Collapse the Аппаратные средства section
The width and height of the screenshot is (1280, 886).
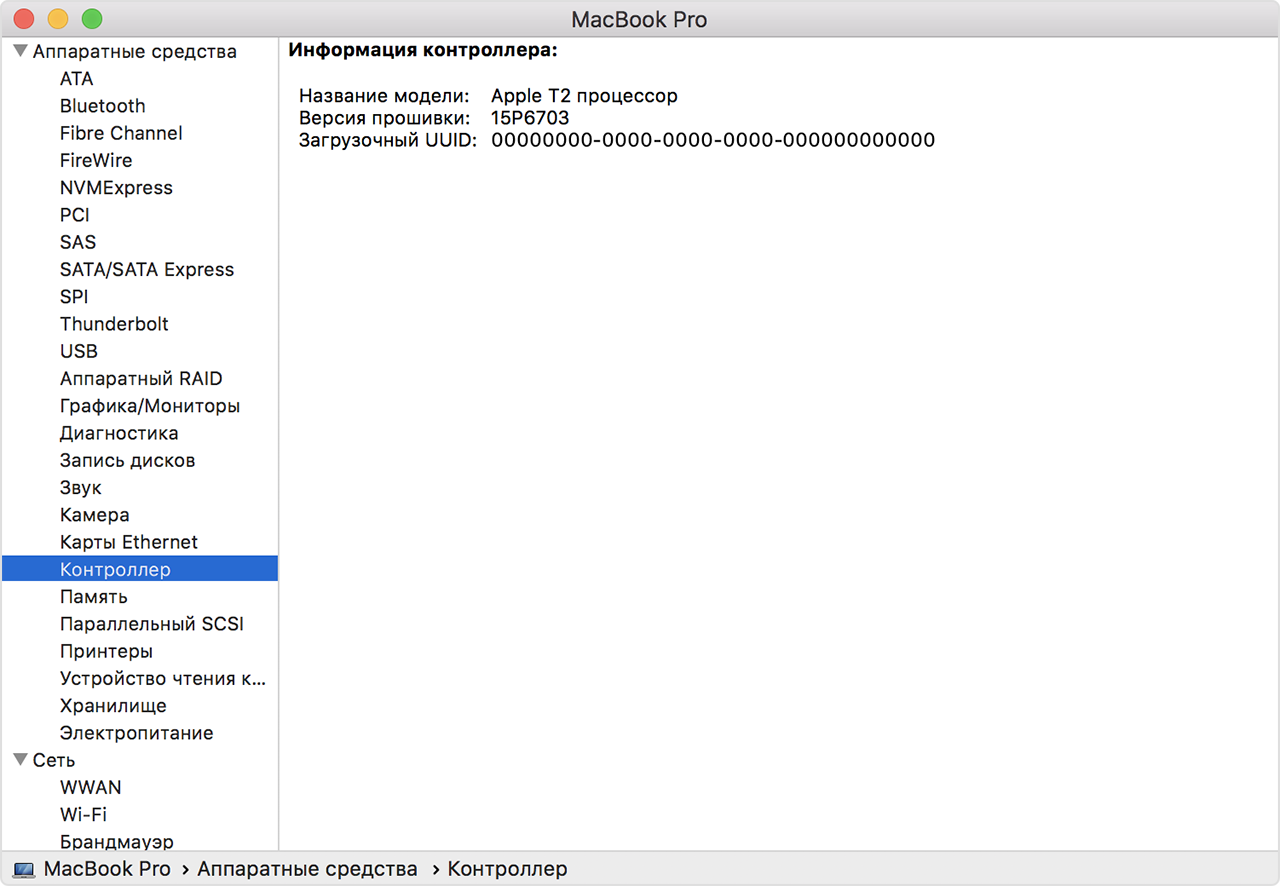click(x=20, y=51)
